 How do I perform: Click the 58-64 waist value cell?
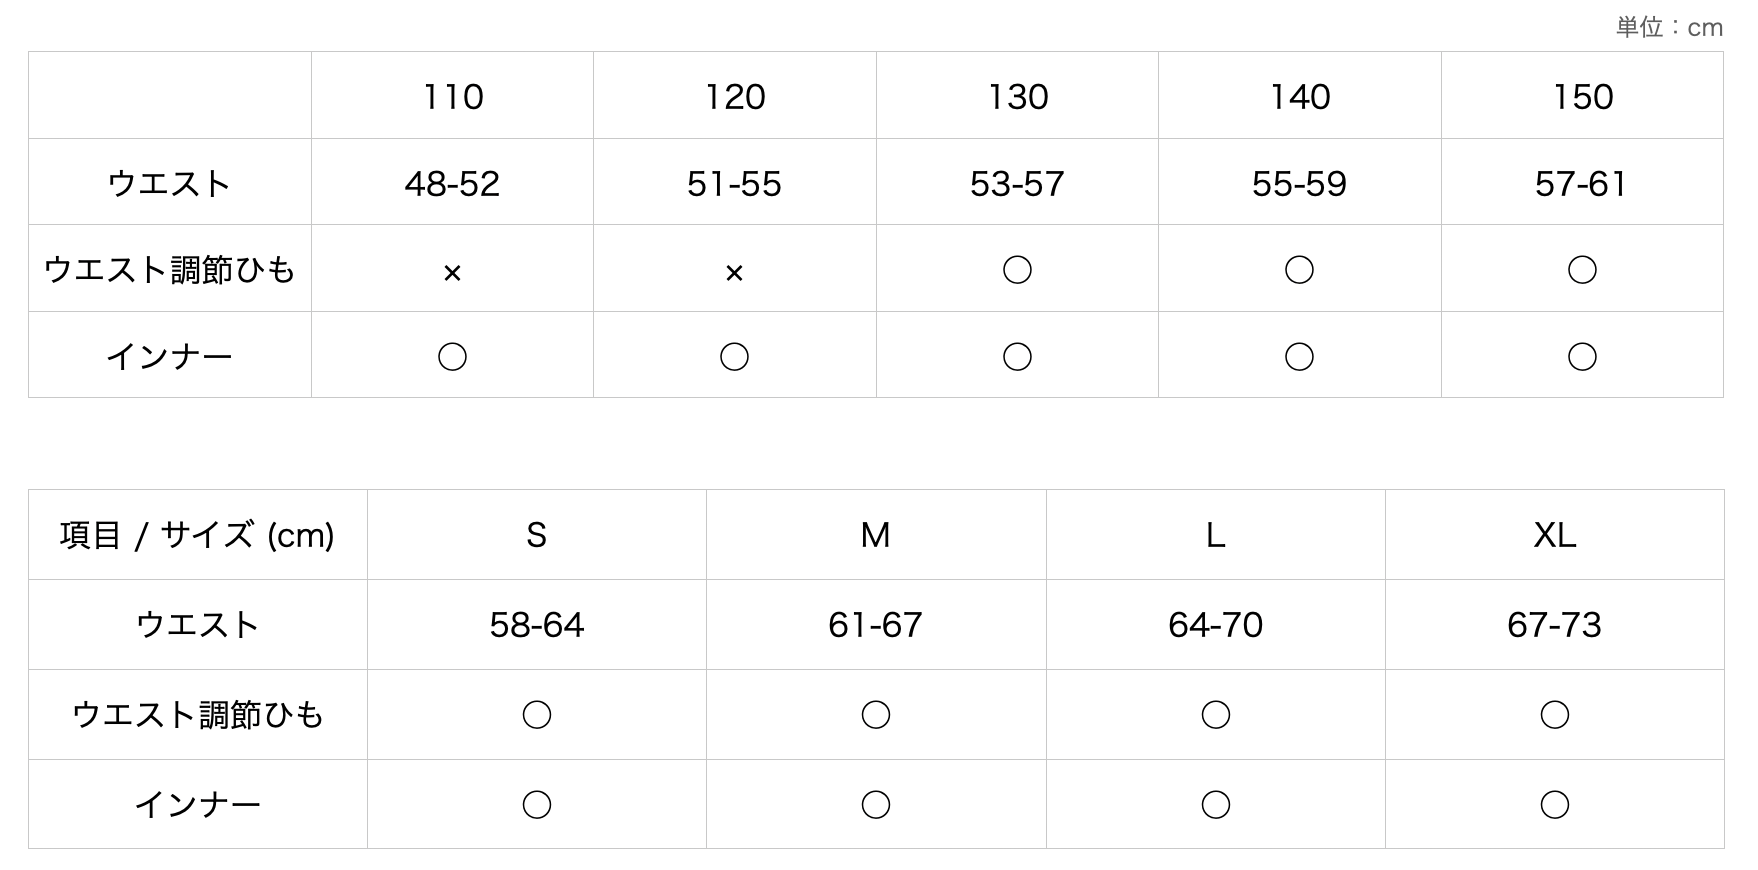pos(537,625)
